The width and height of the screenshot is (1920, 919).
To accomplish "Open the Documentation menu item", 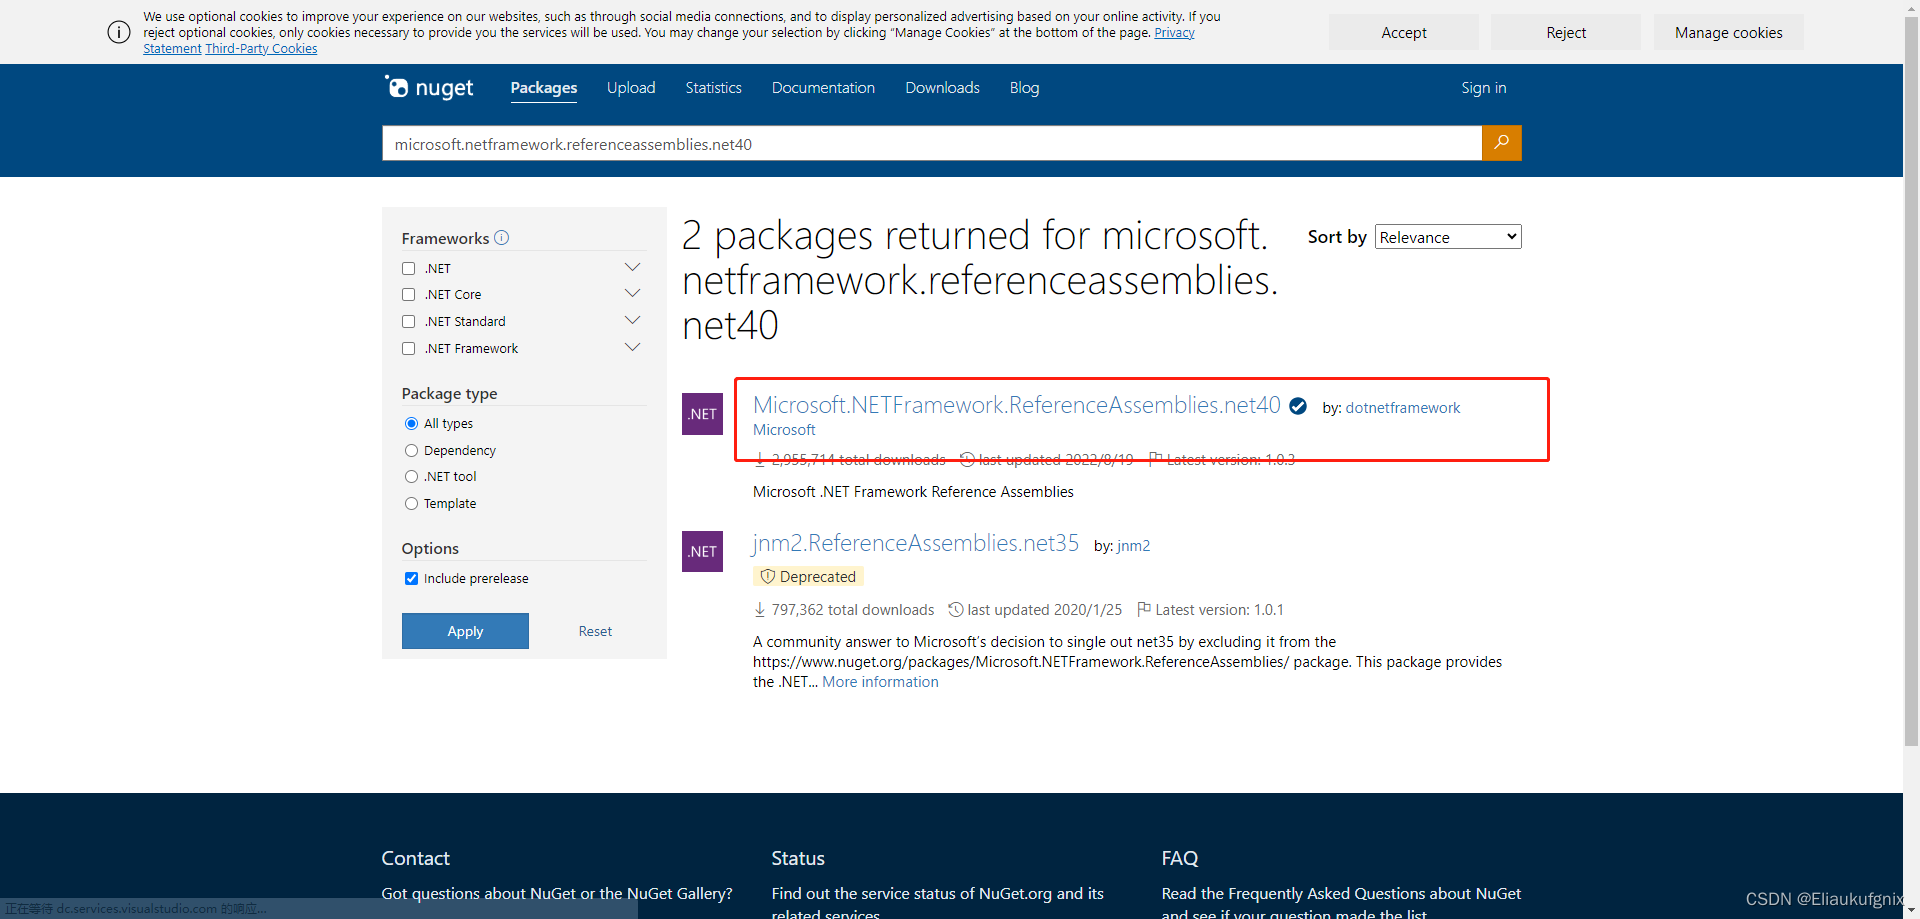I will point(823,88).
